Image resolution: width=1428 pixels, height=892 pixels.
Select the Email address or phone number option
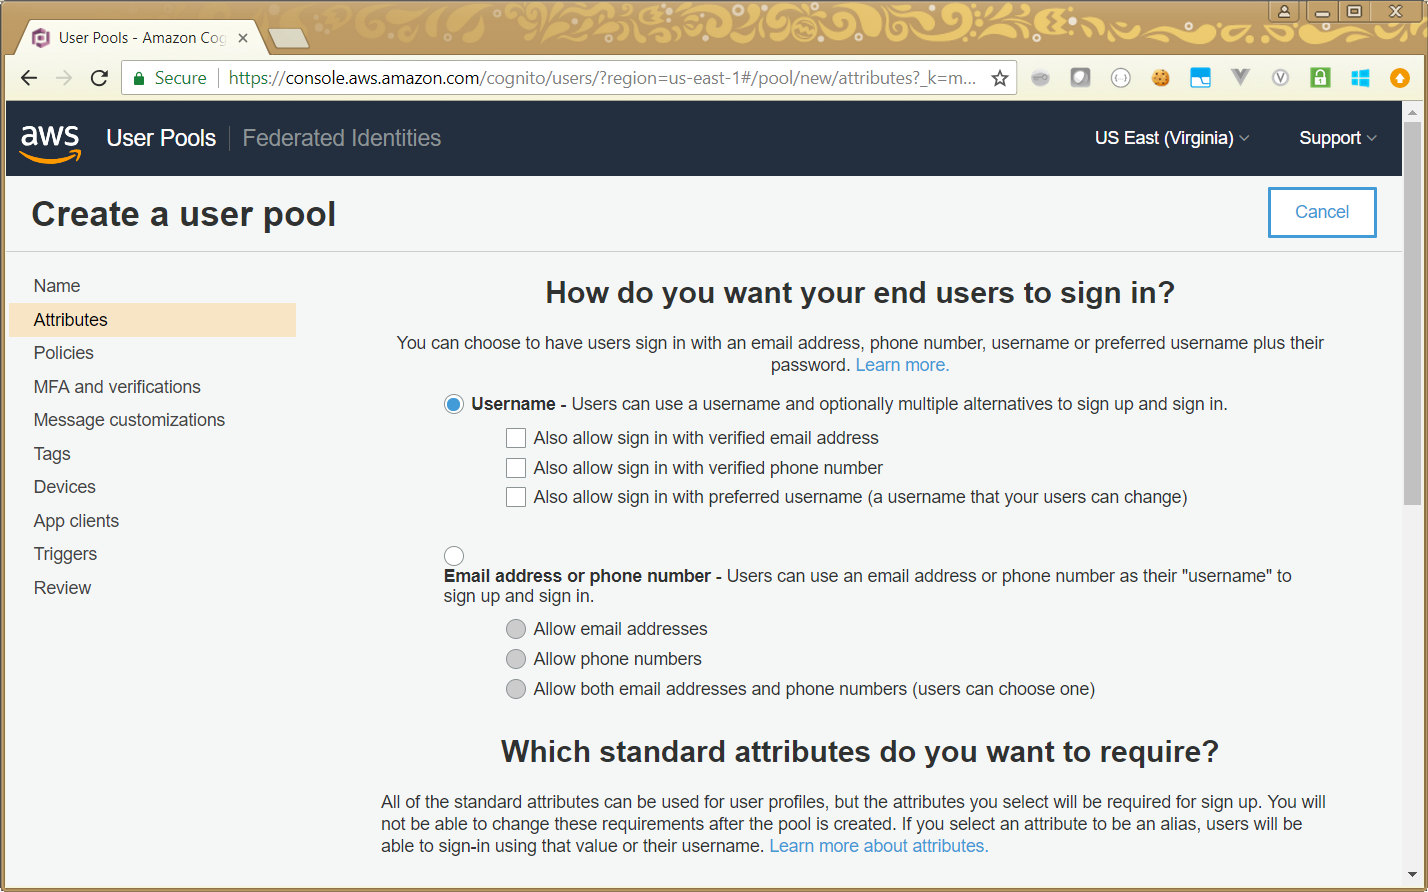[454, 556]
